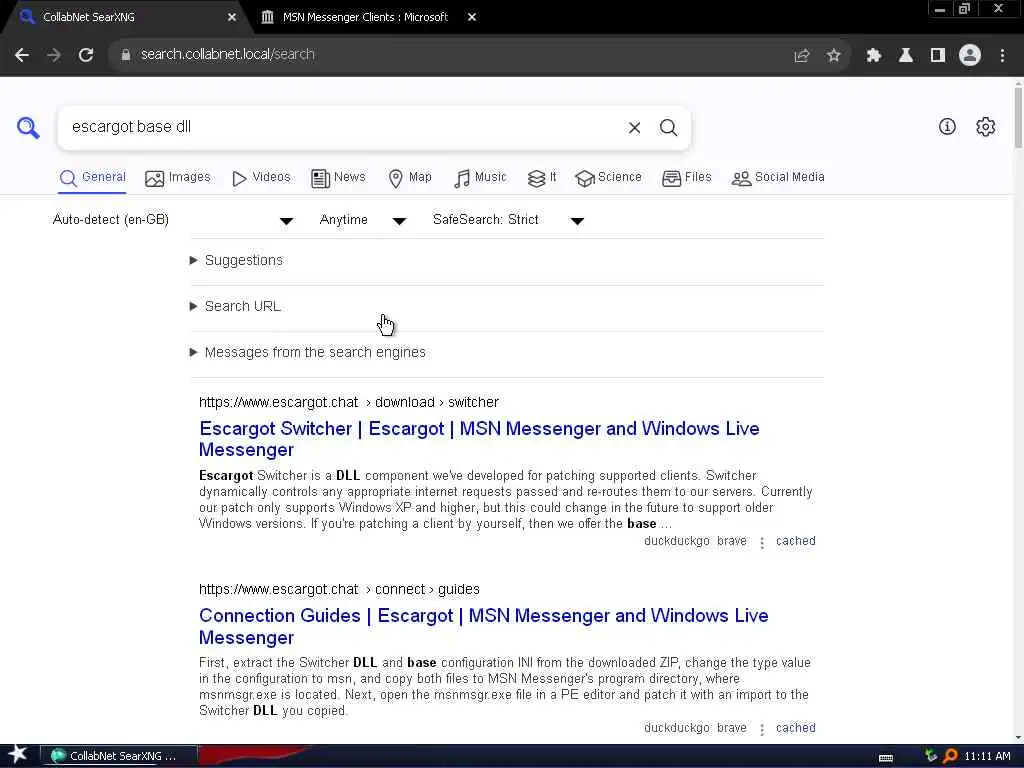Click the browser forward arrow
Image resolution: width=1024 pixels, height=768 pixels.
[x=54, y=55]
